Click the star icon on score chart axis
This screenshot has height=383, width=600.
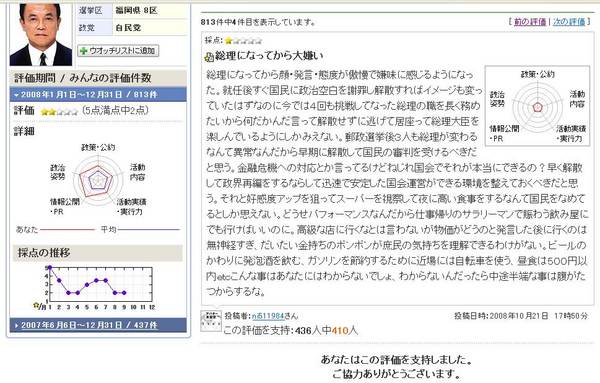point(36,305)
